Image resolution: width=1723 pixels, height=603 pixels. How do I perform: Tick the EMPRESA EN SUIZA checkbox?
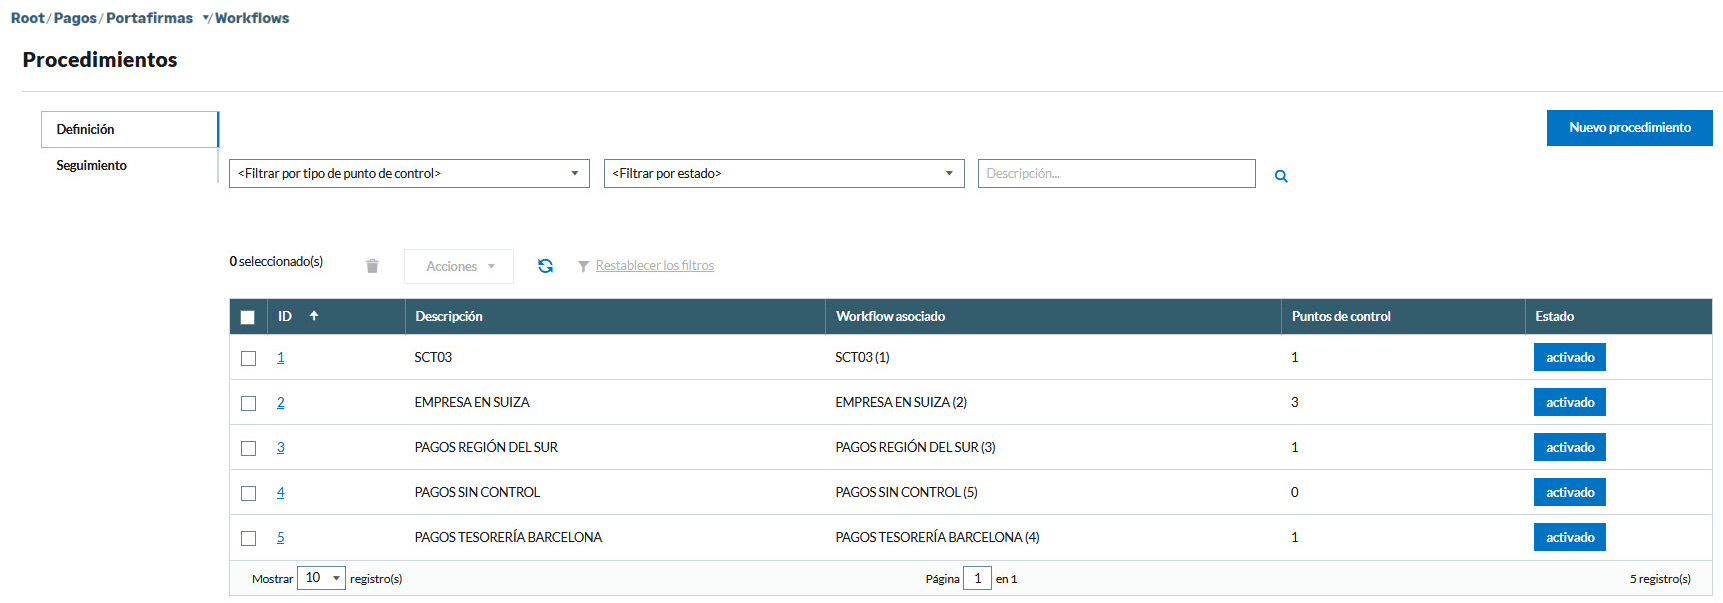coord(248,403)
